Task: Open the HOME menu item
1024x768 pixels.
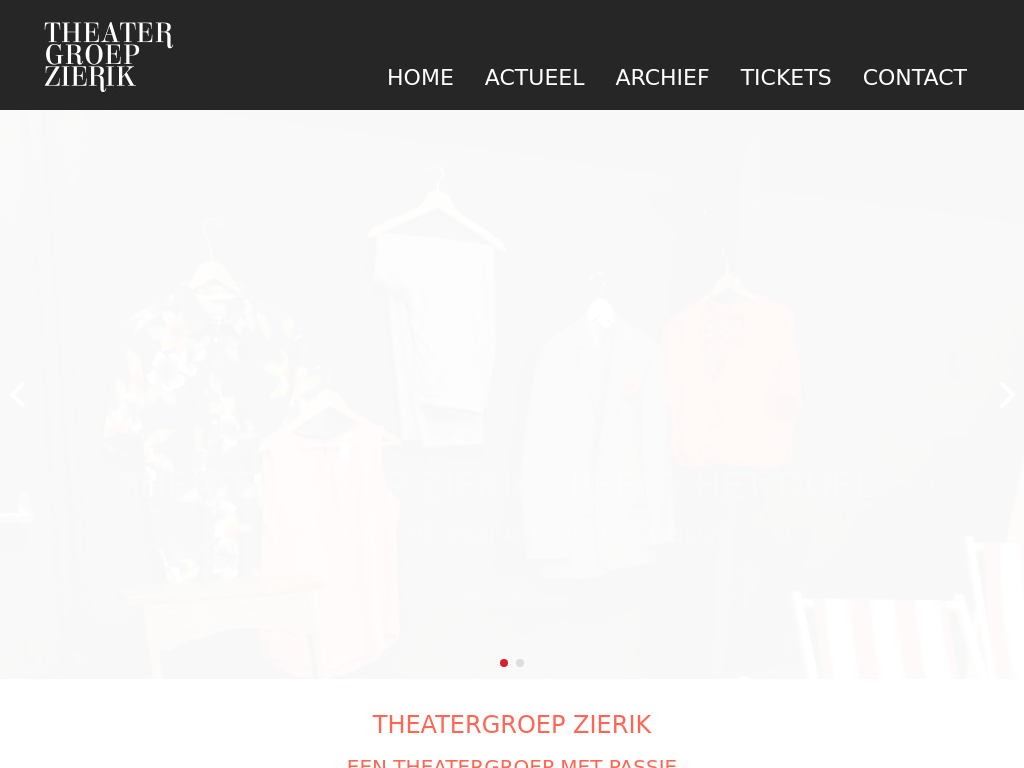Action: 420,77
